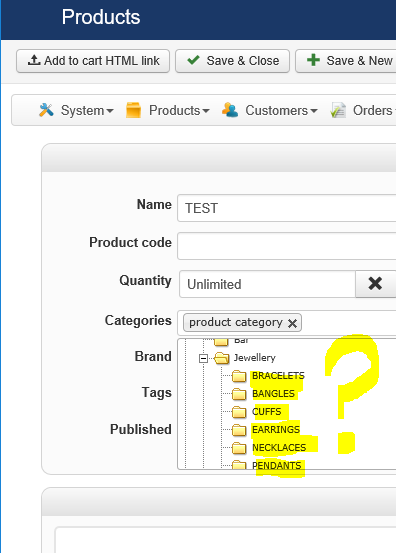Clear the Unlimited quantity with X button
396x553 pixels.
pyautogui.click(x=376, y=284)
